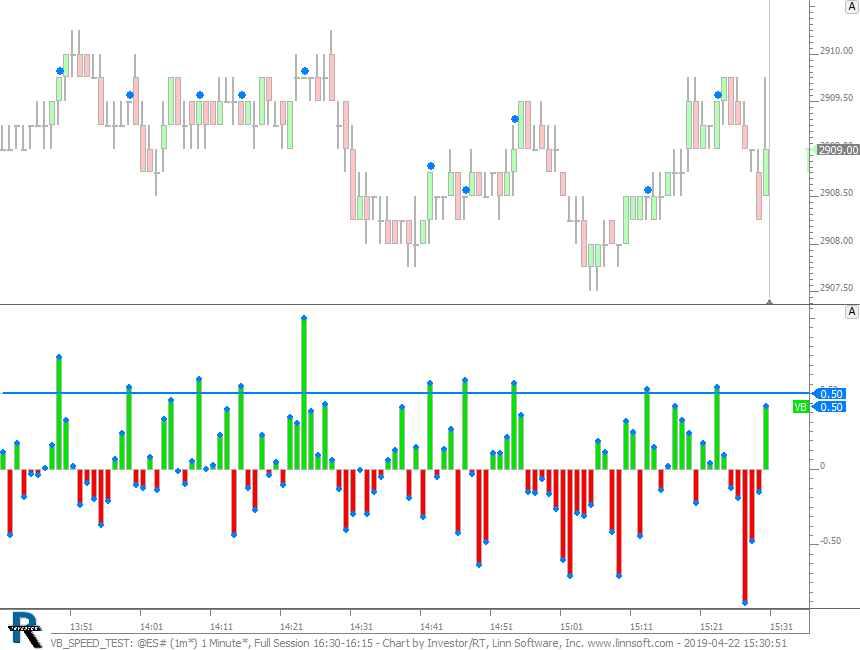Viewport: 860px width, 650px height.
Task: Click the 14:21 time axis label
Action: (291, 627)
